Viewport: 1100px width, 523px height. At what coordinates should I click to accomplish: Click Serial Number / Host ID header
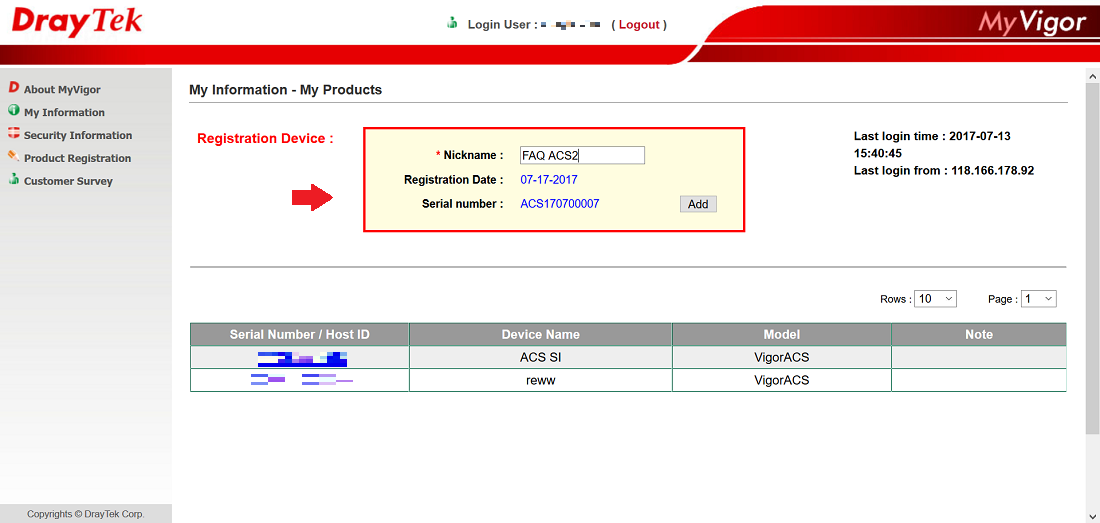coord(300,334)
